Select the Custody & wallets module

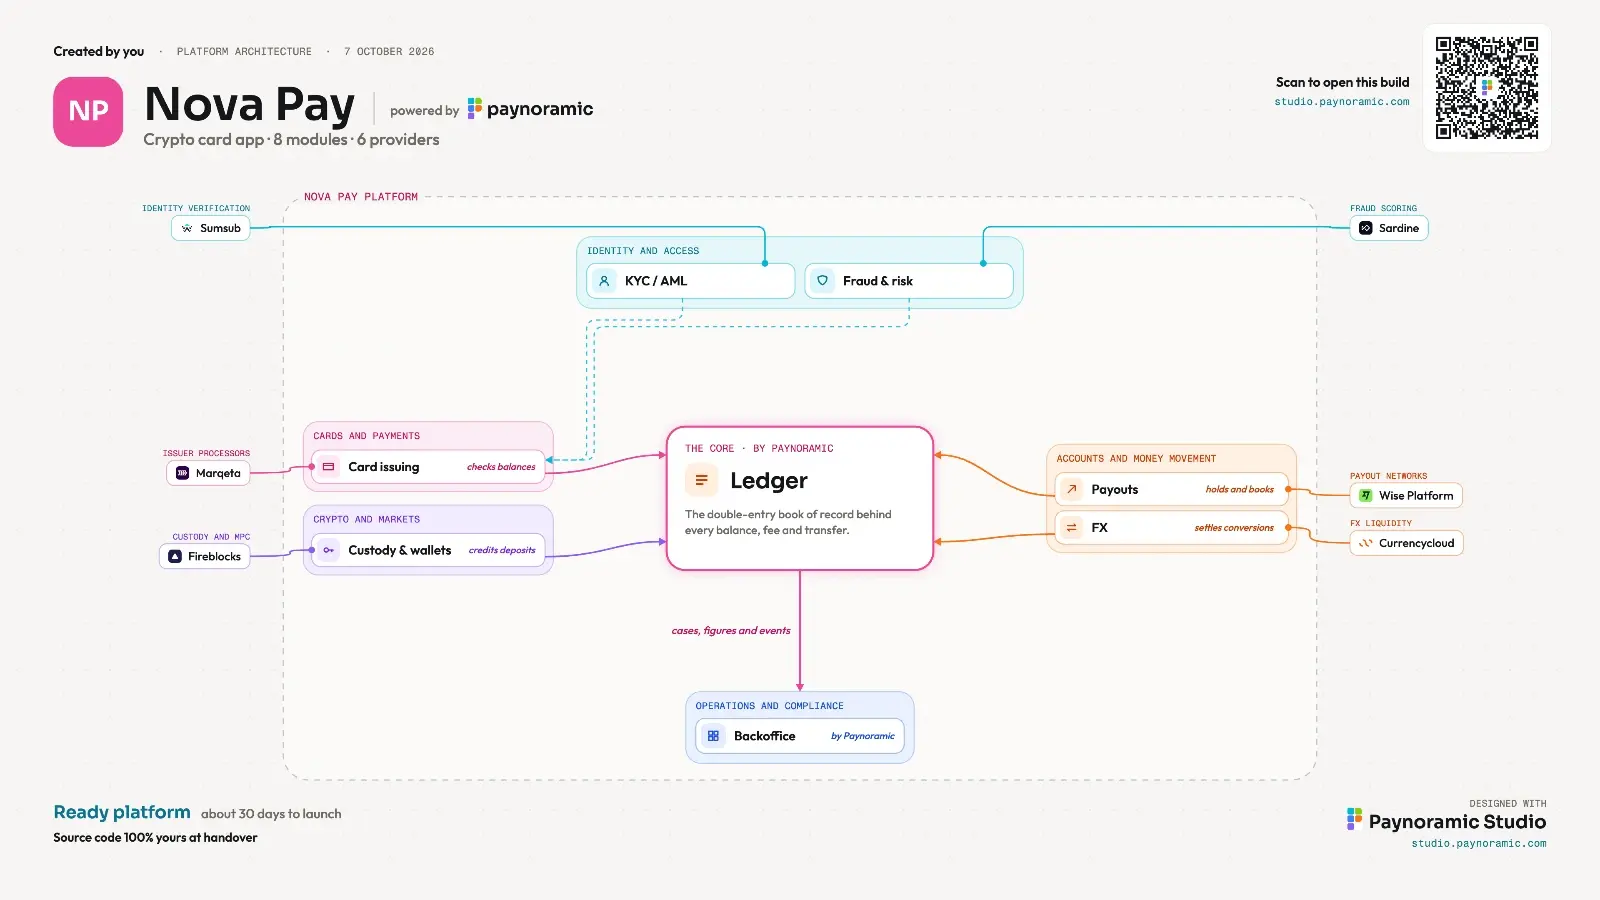(428, 550)
